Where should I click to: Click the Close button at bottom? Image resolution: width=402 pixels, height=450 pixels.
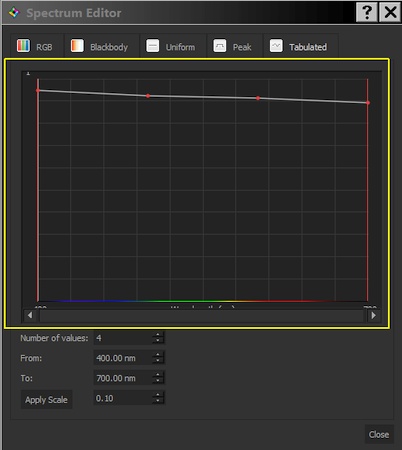click(379, 434)
